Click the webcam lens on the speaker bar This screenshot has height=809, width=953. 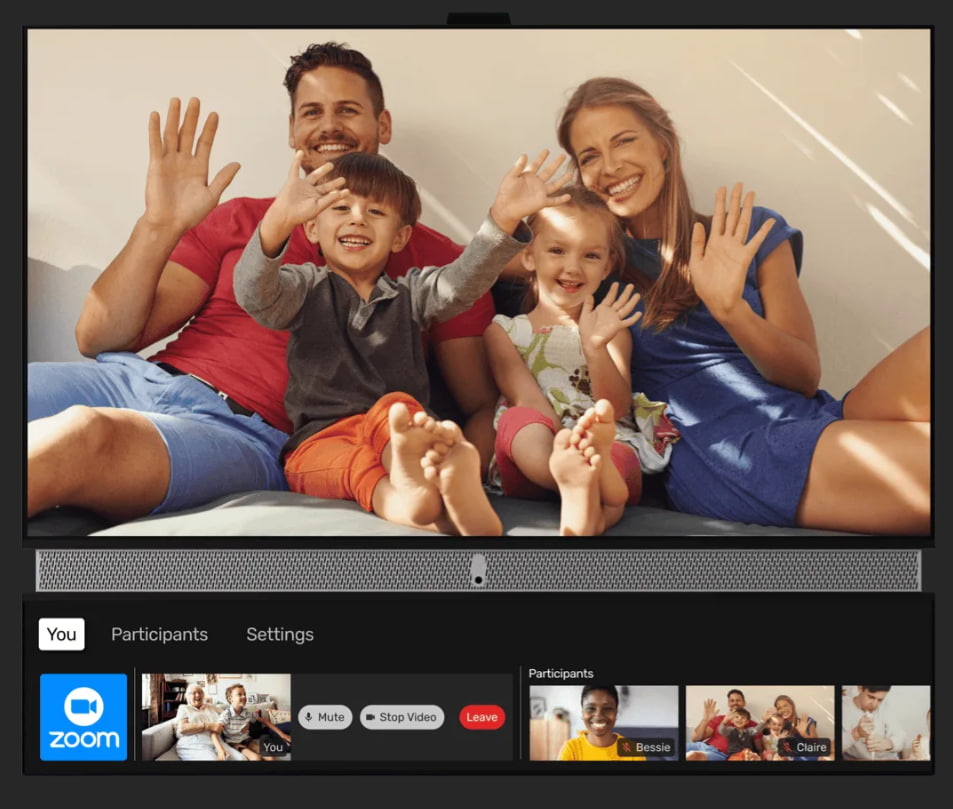pos(478,571)
